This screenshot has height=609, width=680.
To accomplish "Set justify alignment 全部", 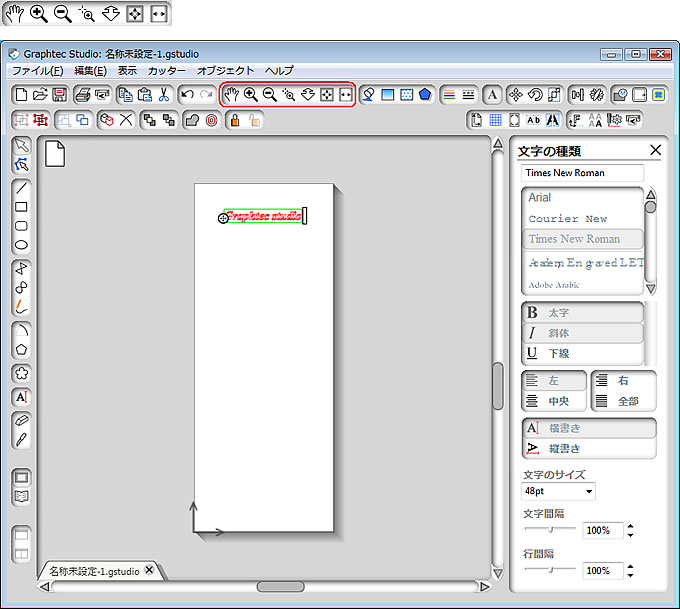I will coord(624,401).
